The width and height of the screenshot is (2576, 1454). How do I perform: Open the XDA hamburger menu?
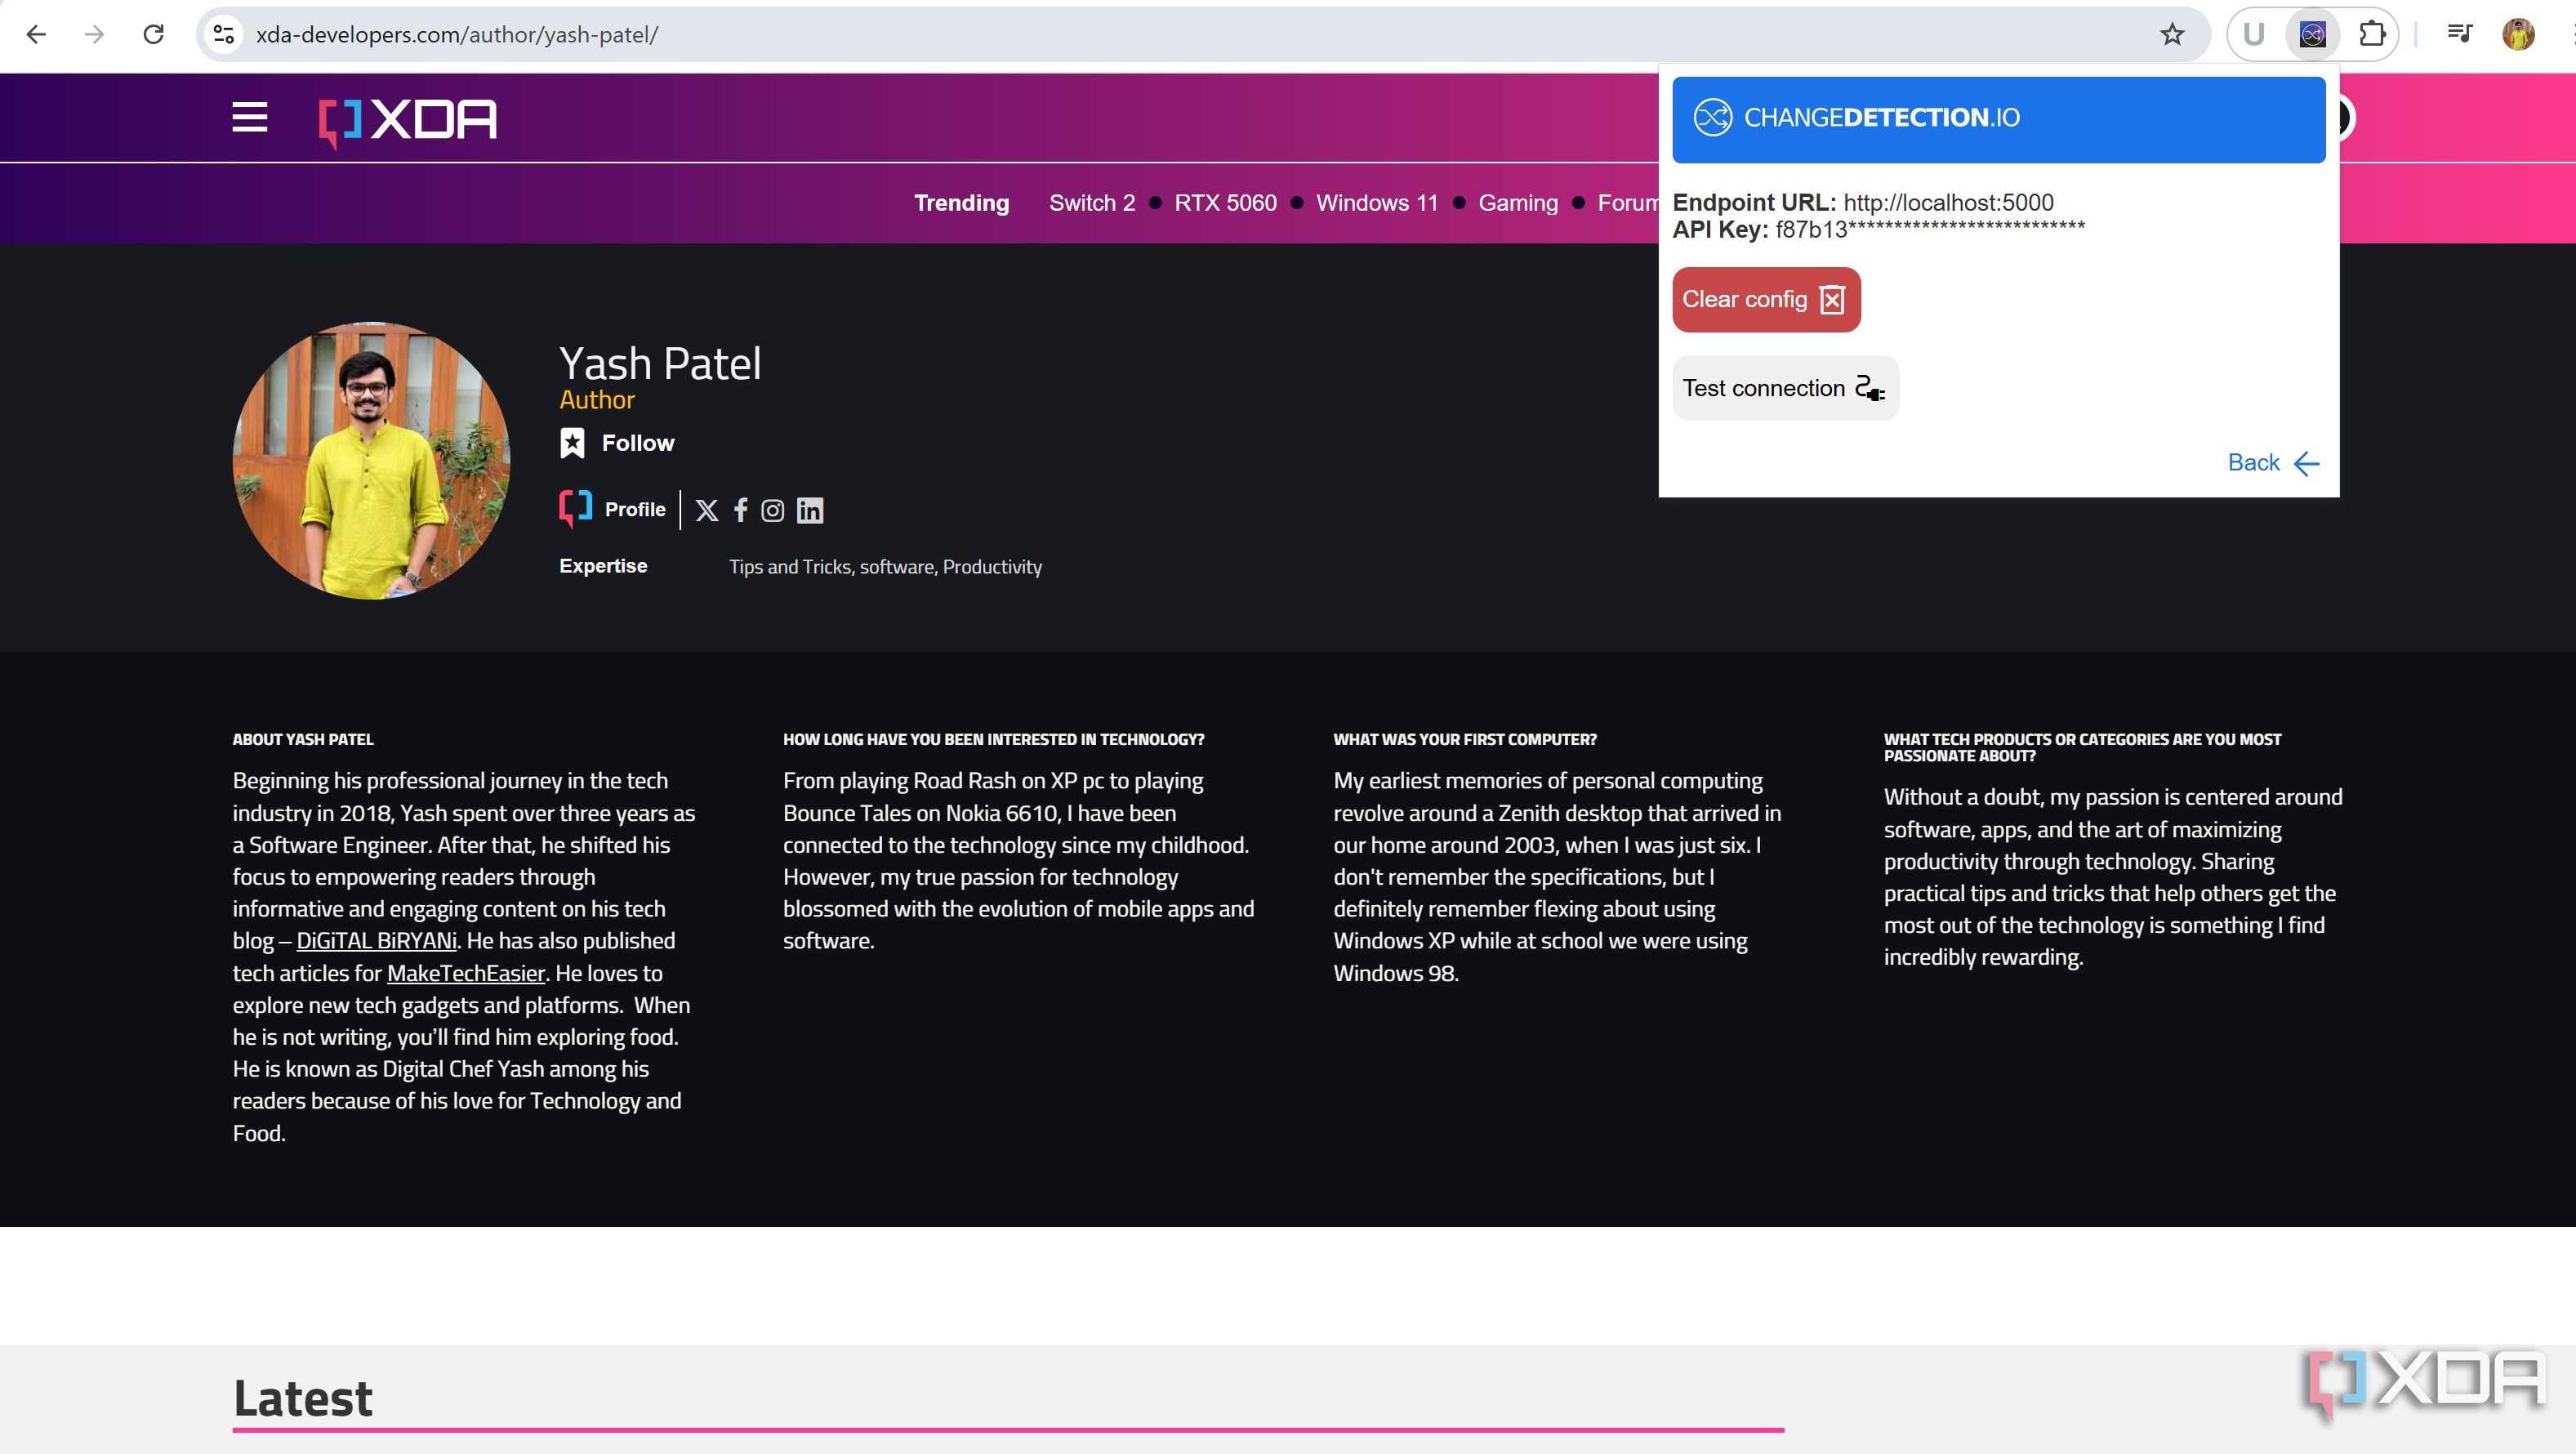(x=249, y=118)
